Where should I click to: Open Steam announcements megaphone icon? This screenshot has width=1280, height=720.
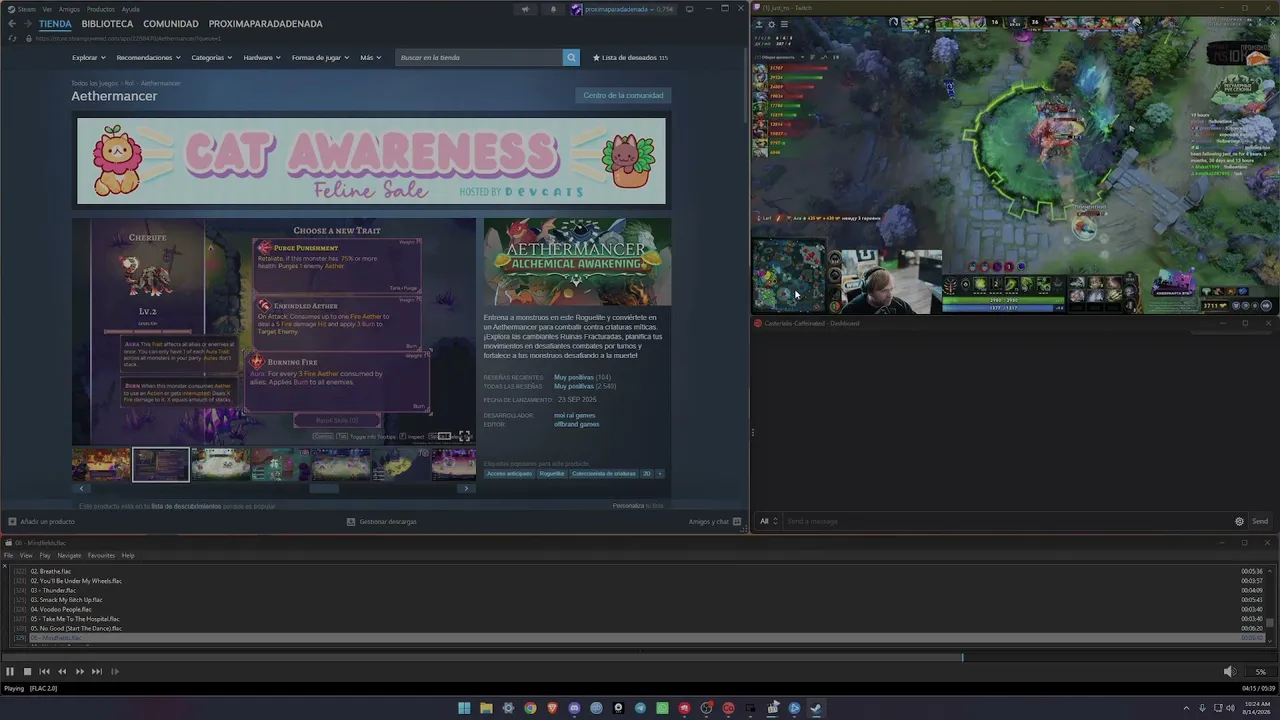[x=525, y=10]
